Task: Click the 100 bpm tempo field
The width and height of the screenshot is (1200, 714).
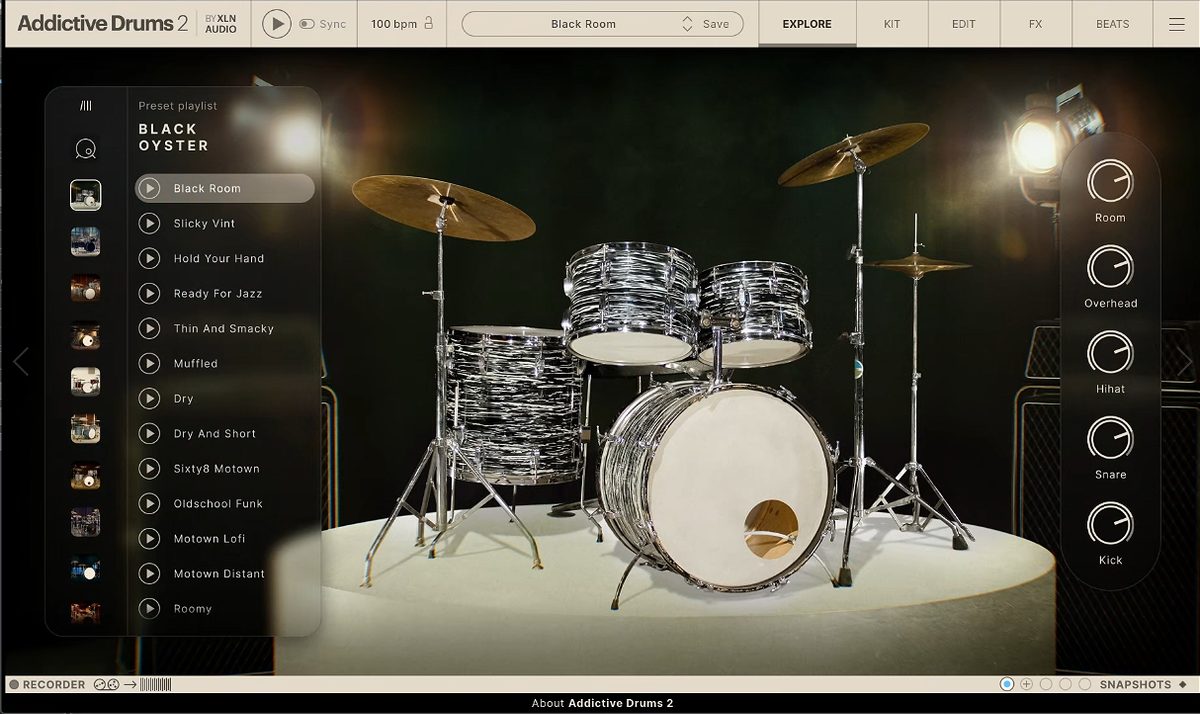Action: coord(393,24)
